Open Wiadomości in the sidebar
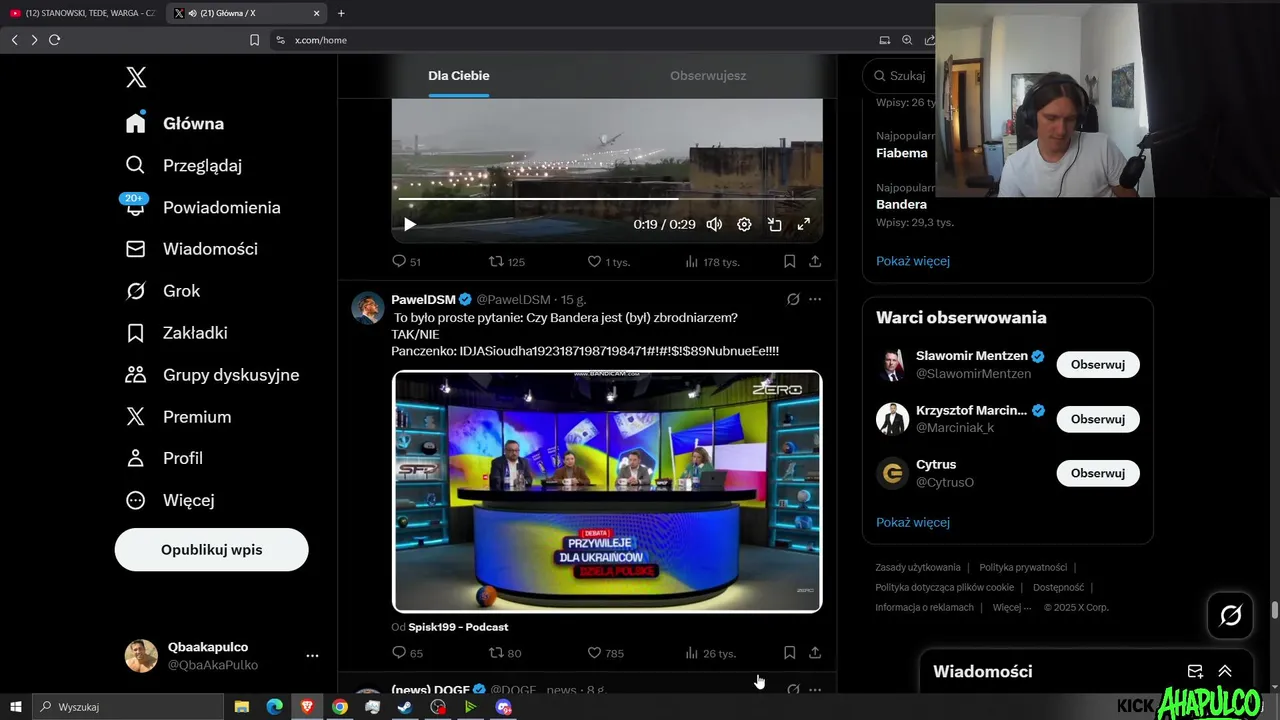This screenshot has width=1280, height=720. pyautogui.click(x=191, y=249)
